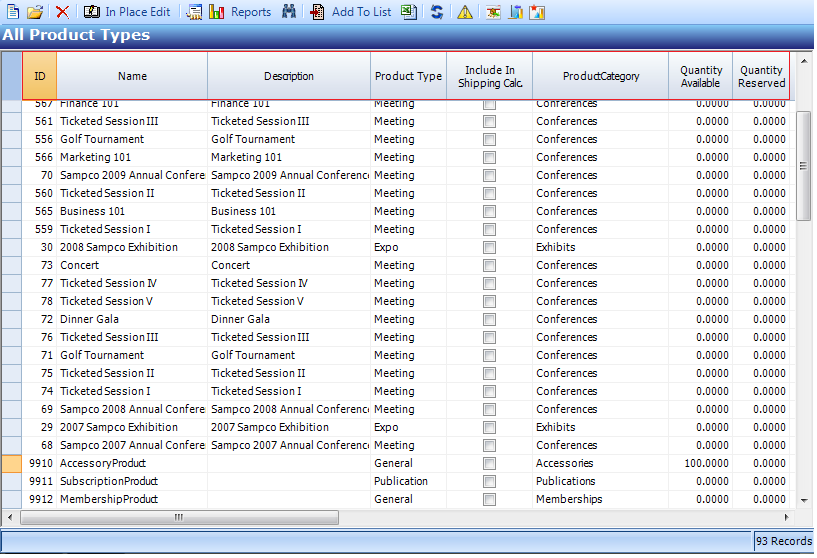
Task: Click the Open folder icon
Action: [35, 11]
